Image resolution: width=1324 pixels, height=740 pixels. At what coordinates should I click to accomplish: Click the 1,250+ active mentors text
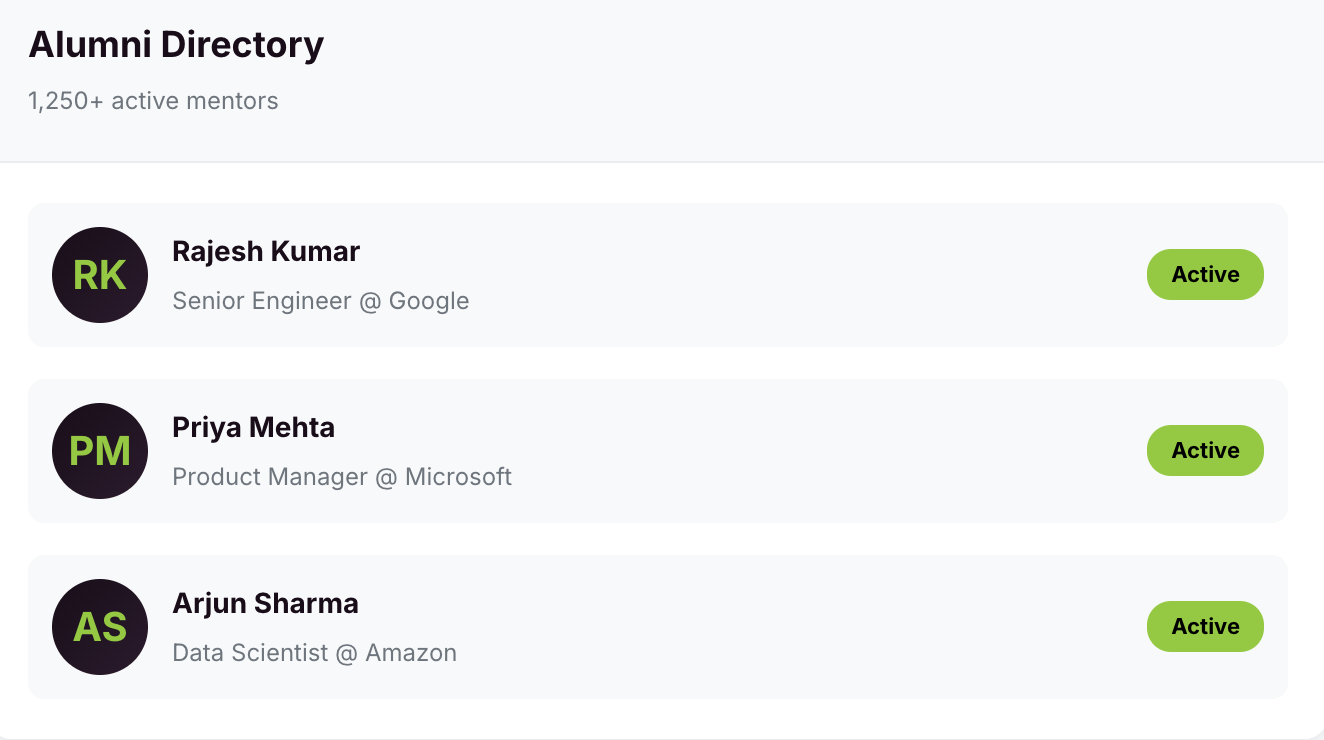[x=153, y=101]
